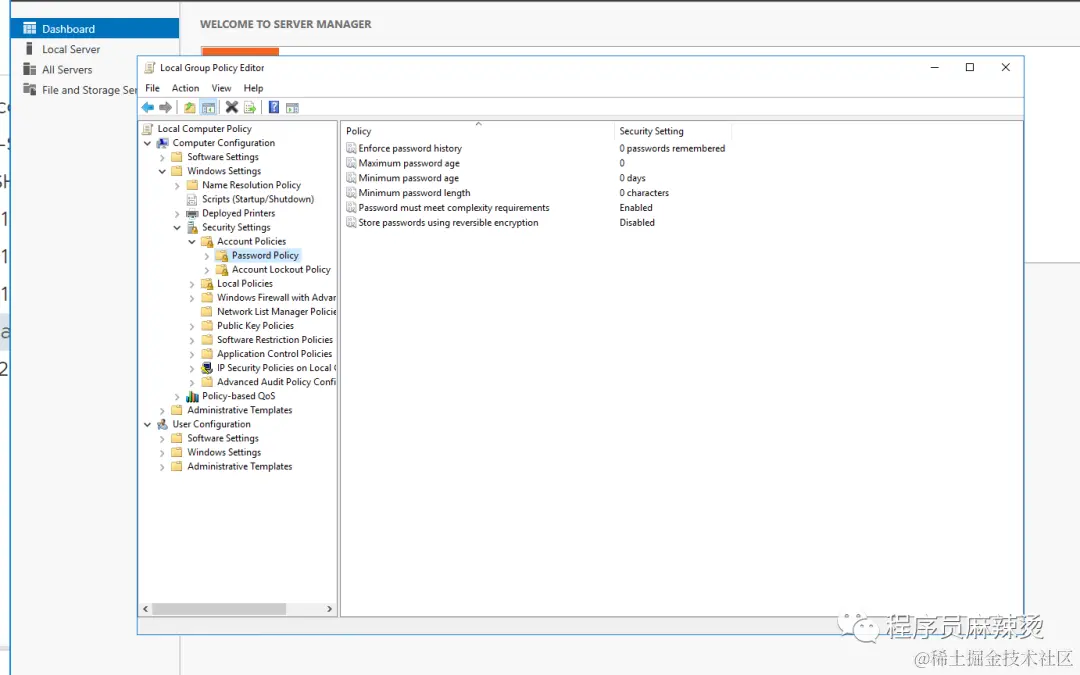Viewport: 1080px width, 675px height.
Task: Click the File and Storage Services icon
Action: click(30, 89)
